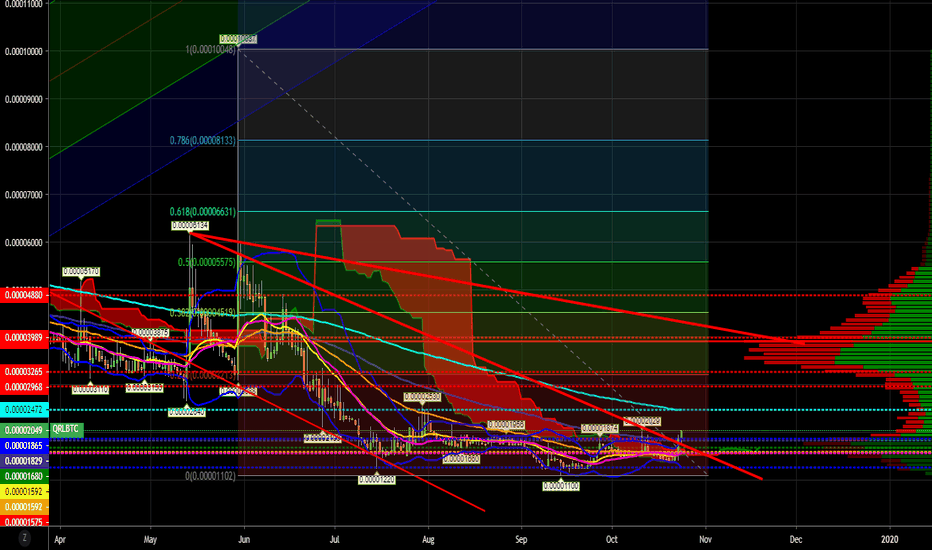
Task: Click the 0.00010000 price axis tick
Action: (x=24, y=52)
